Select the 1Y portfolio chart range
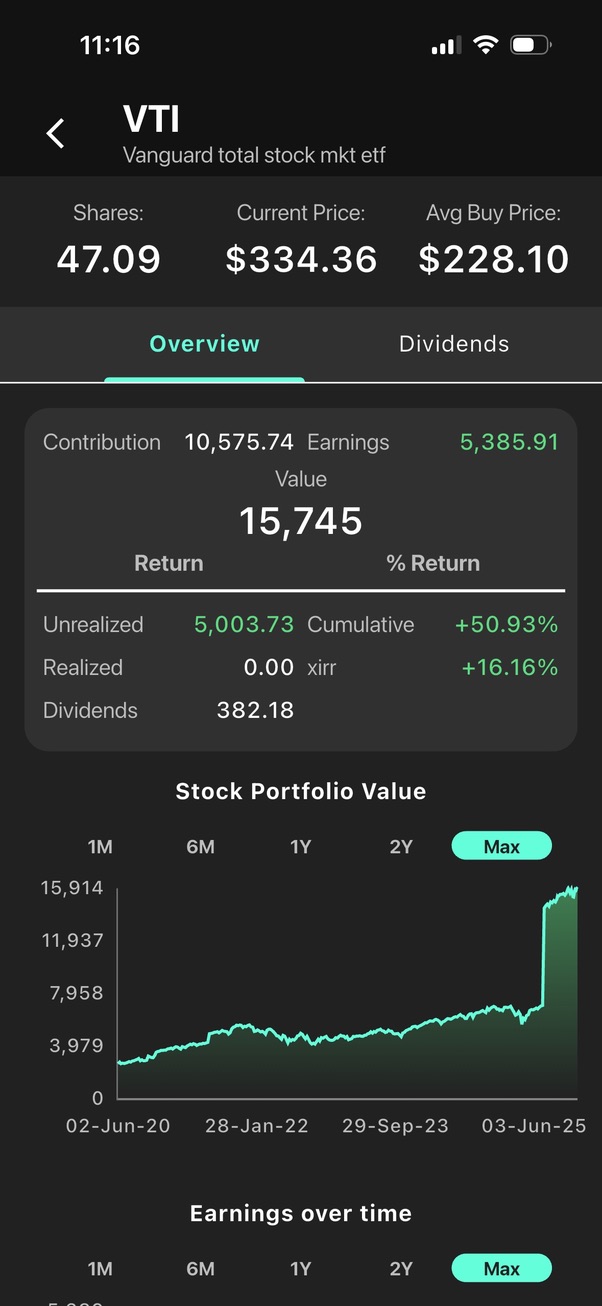This screenshot has width=602, height=1306. (x=300, y=845)
